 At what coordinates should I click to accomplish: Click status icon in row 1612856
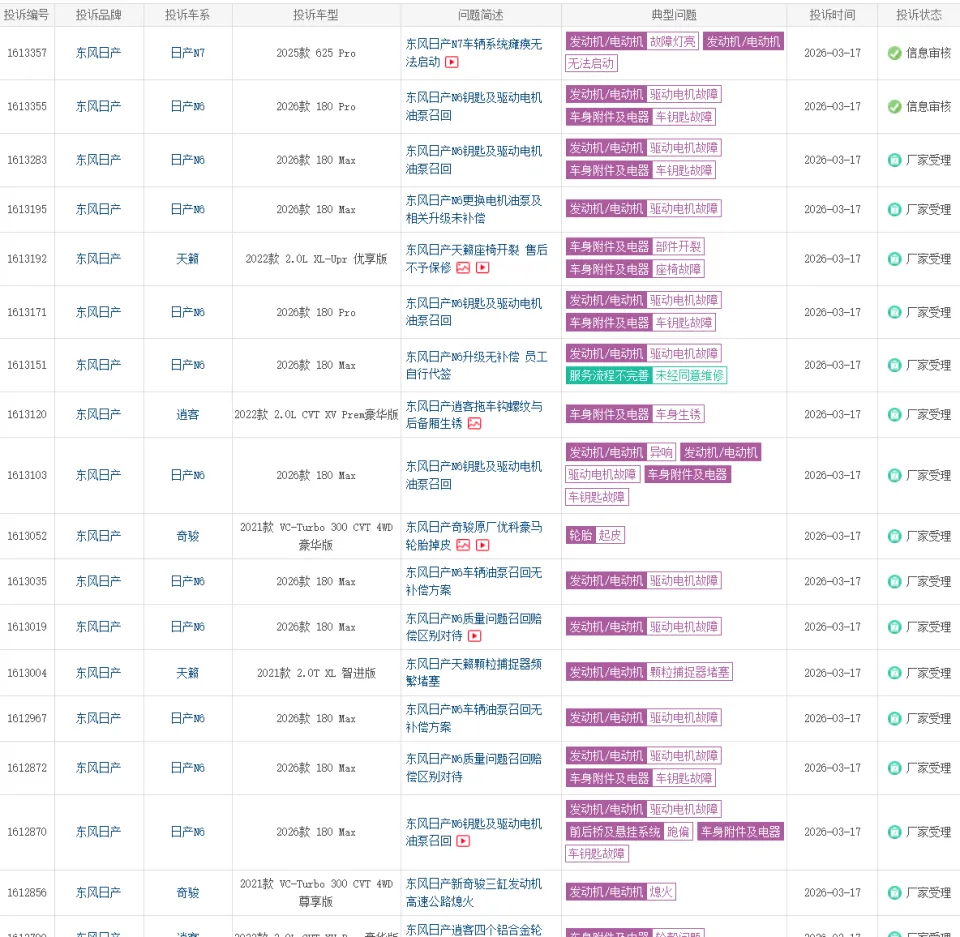click(894, 892)
